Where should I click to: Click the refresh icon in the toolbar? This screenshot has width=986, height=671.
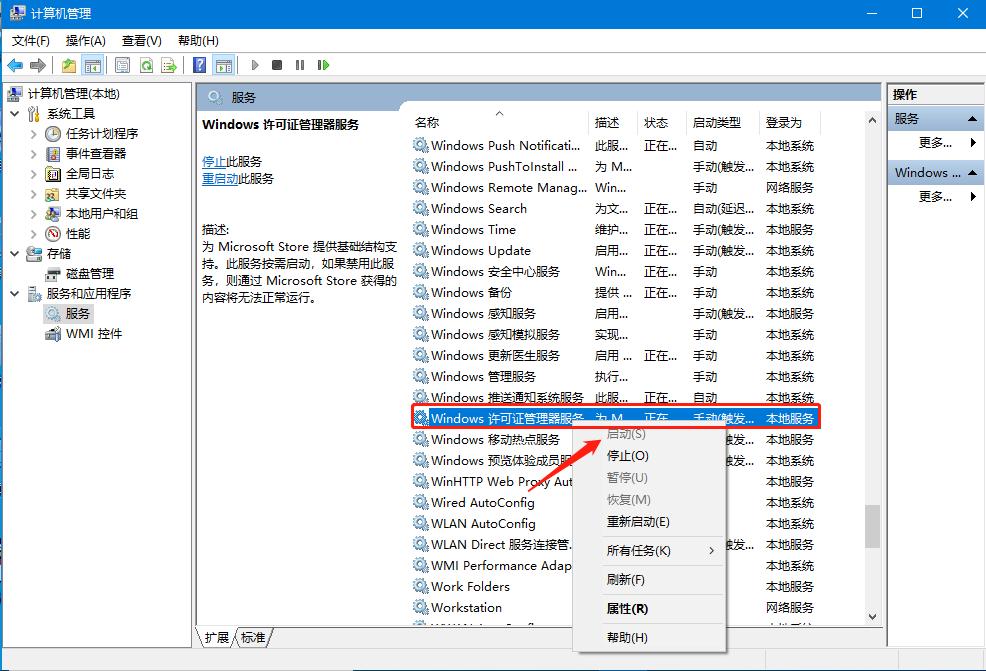click(x=144, y=65)
